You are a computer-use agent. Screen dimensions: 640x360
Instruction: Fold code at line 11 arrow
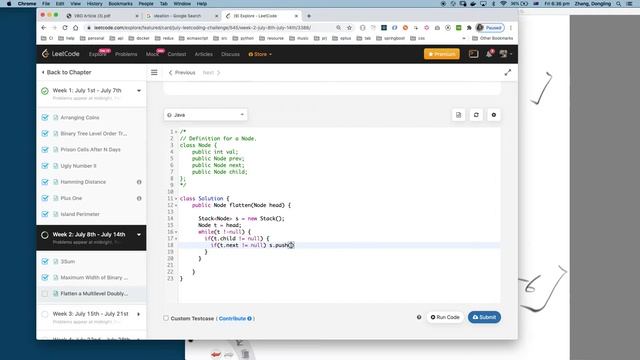pos(176,199)
